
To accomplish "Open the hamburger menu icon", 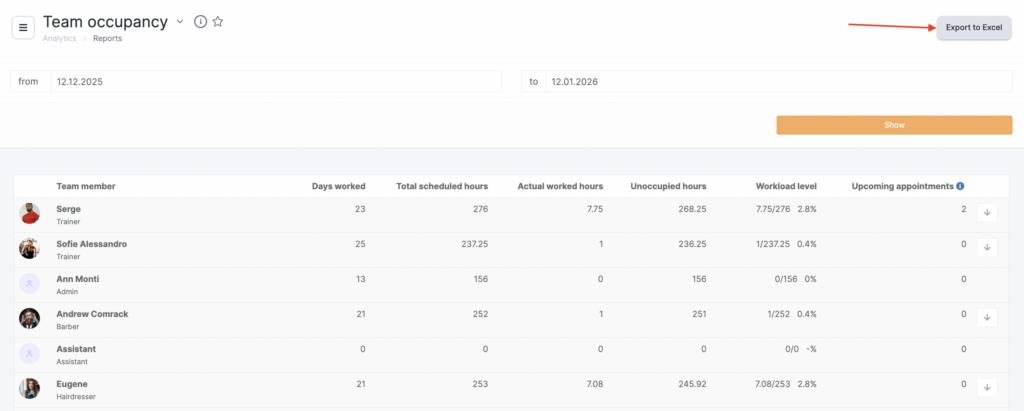I will click(23, 27).
